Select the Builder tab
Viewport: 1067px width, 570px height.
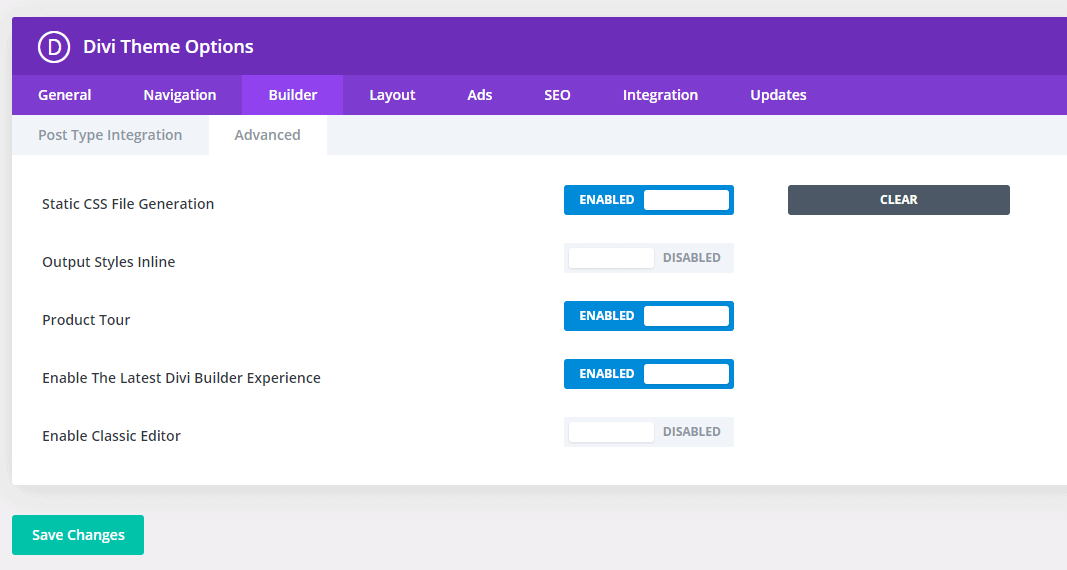pos(293,95)
